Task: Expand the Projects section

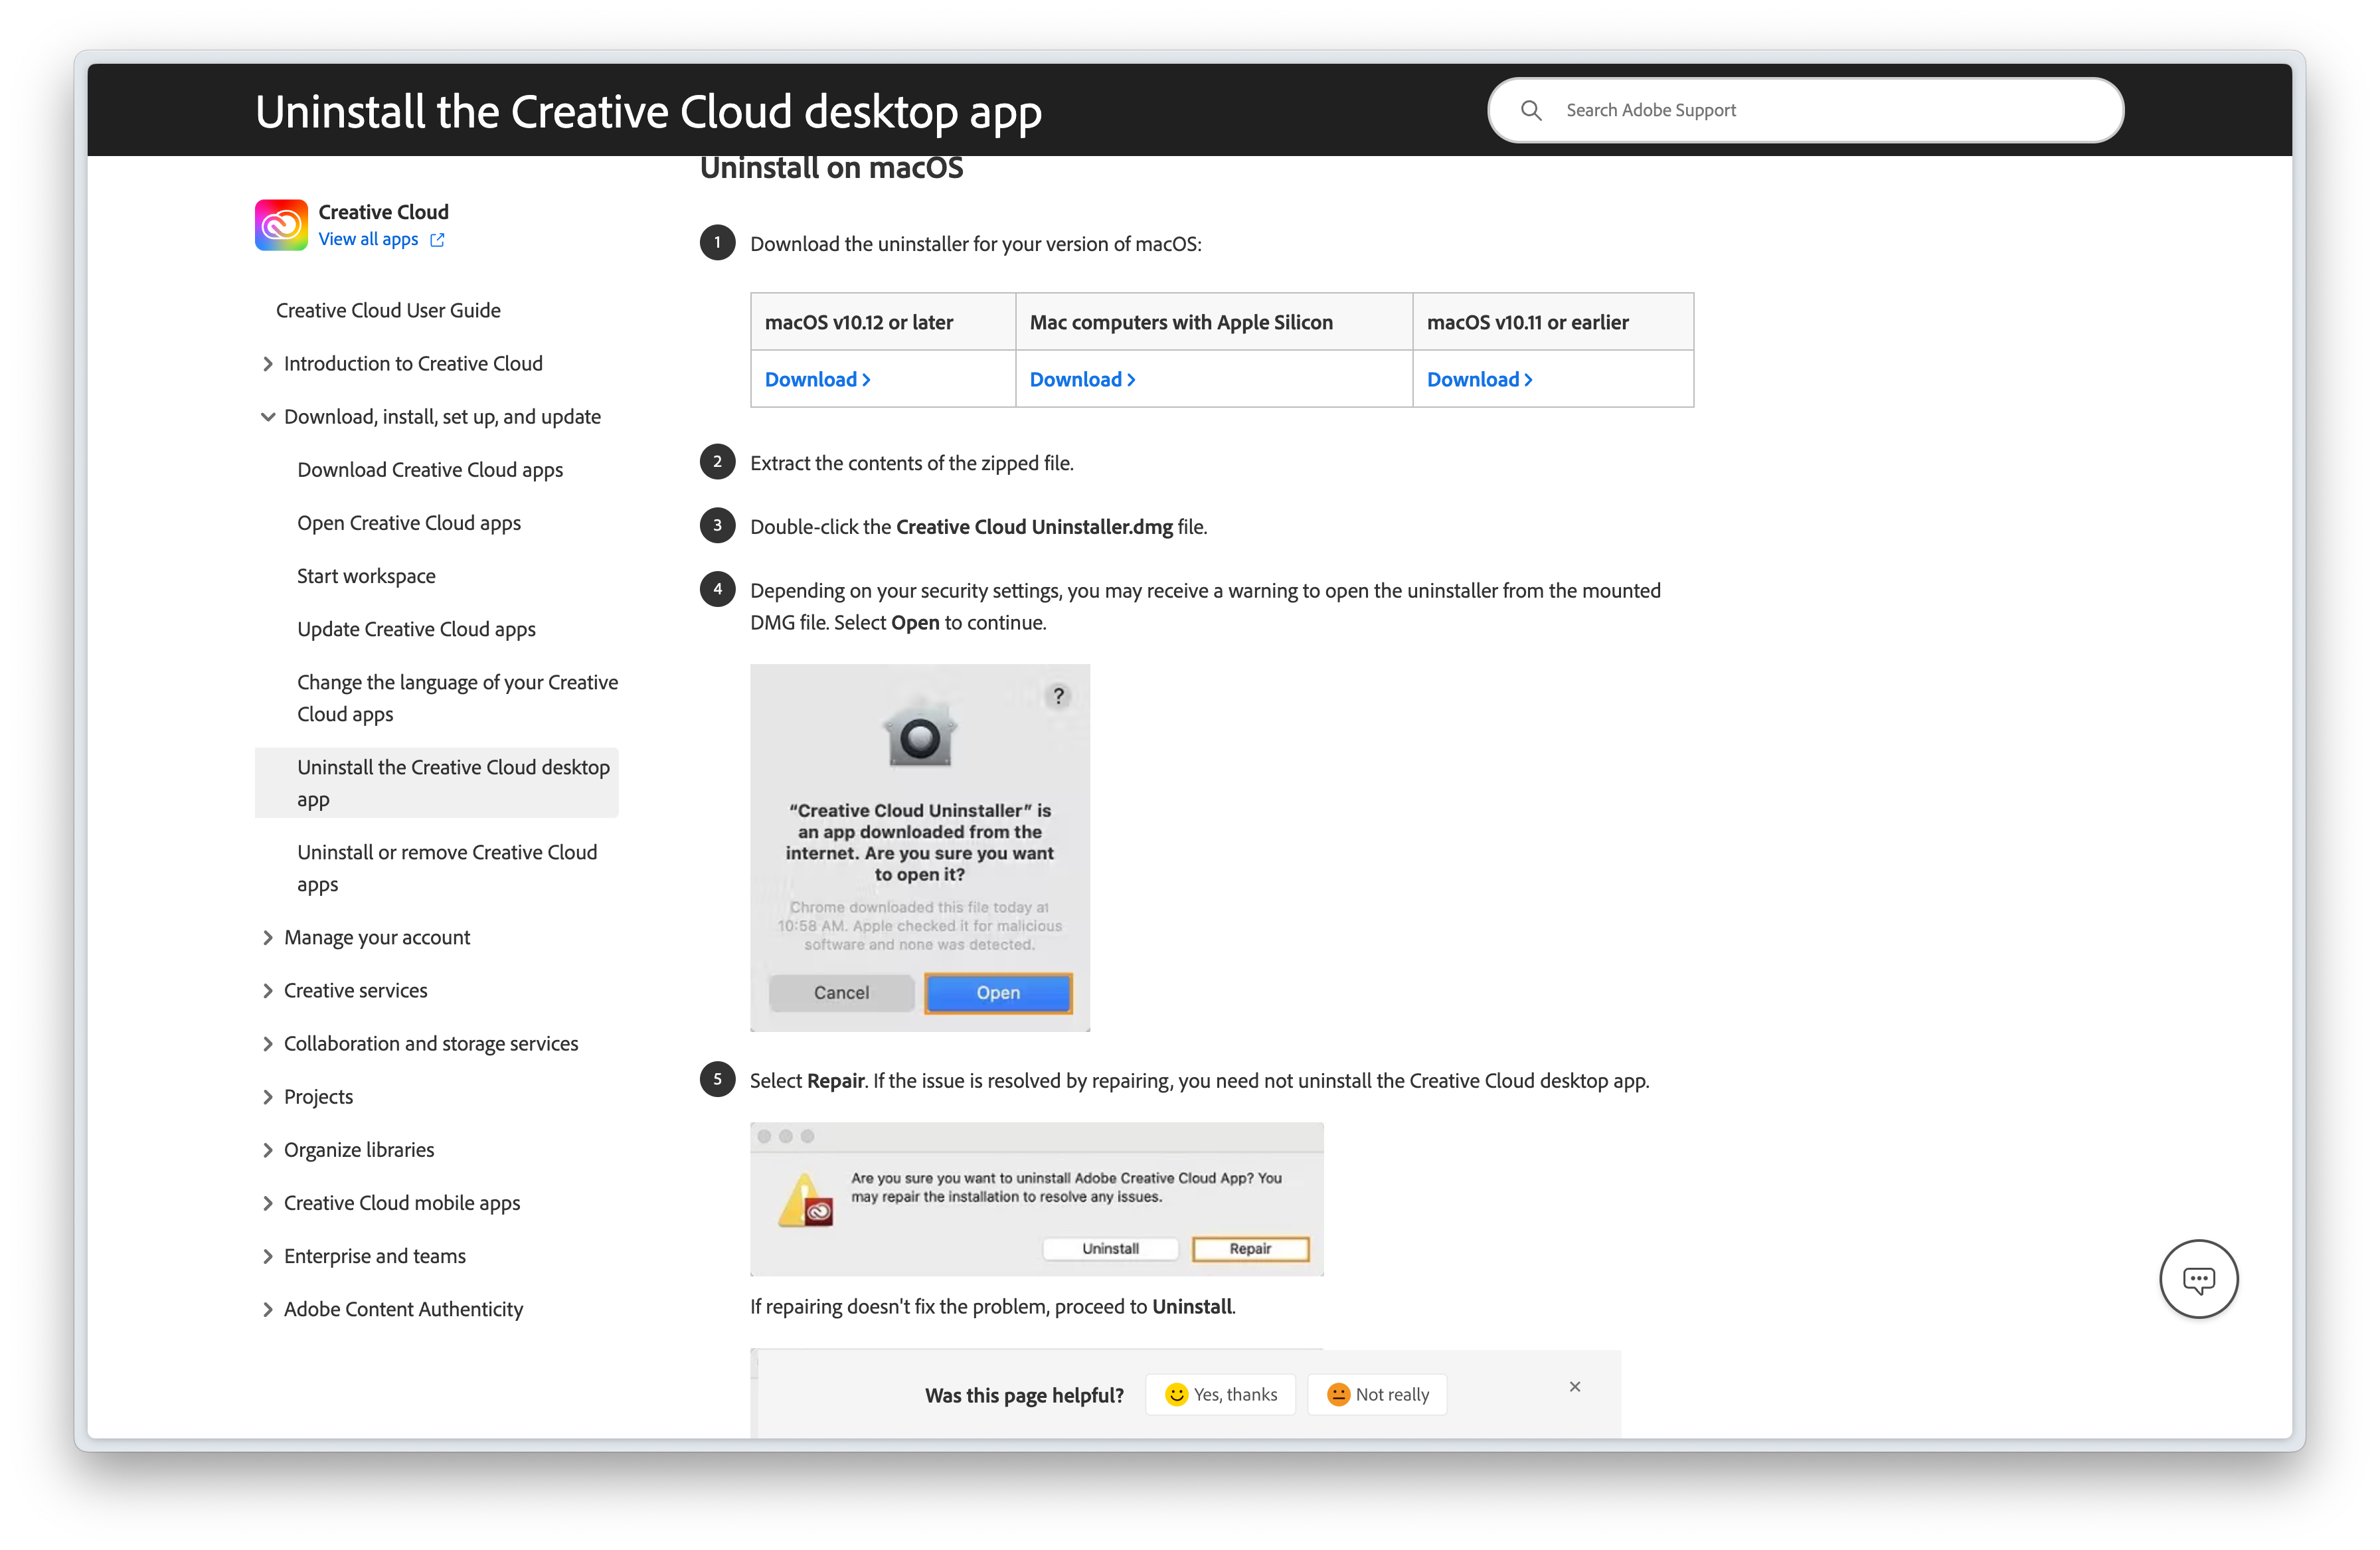Action: coord(267,1097)
